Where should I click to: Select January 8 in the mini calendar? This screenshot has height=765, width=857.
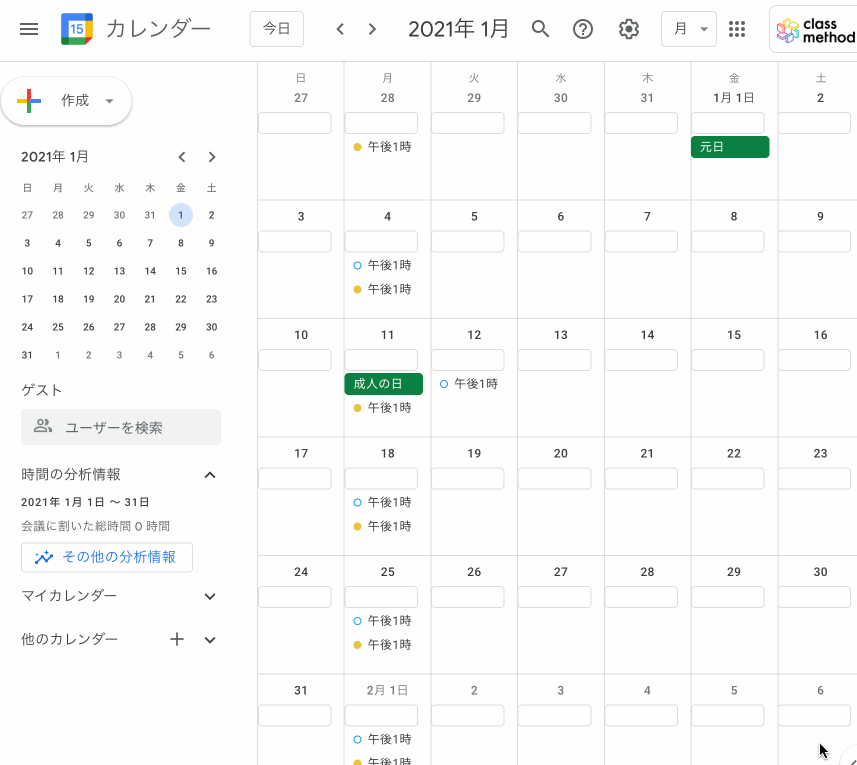[180, 243]
